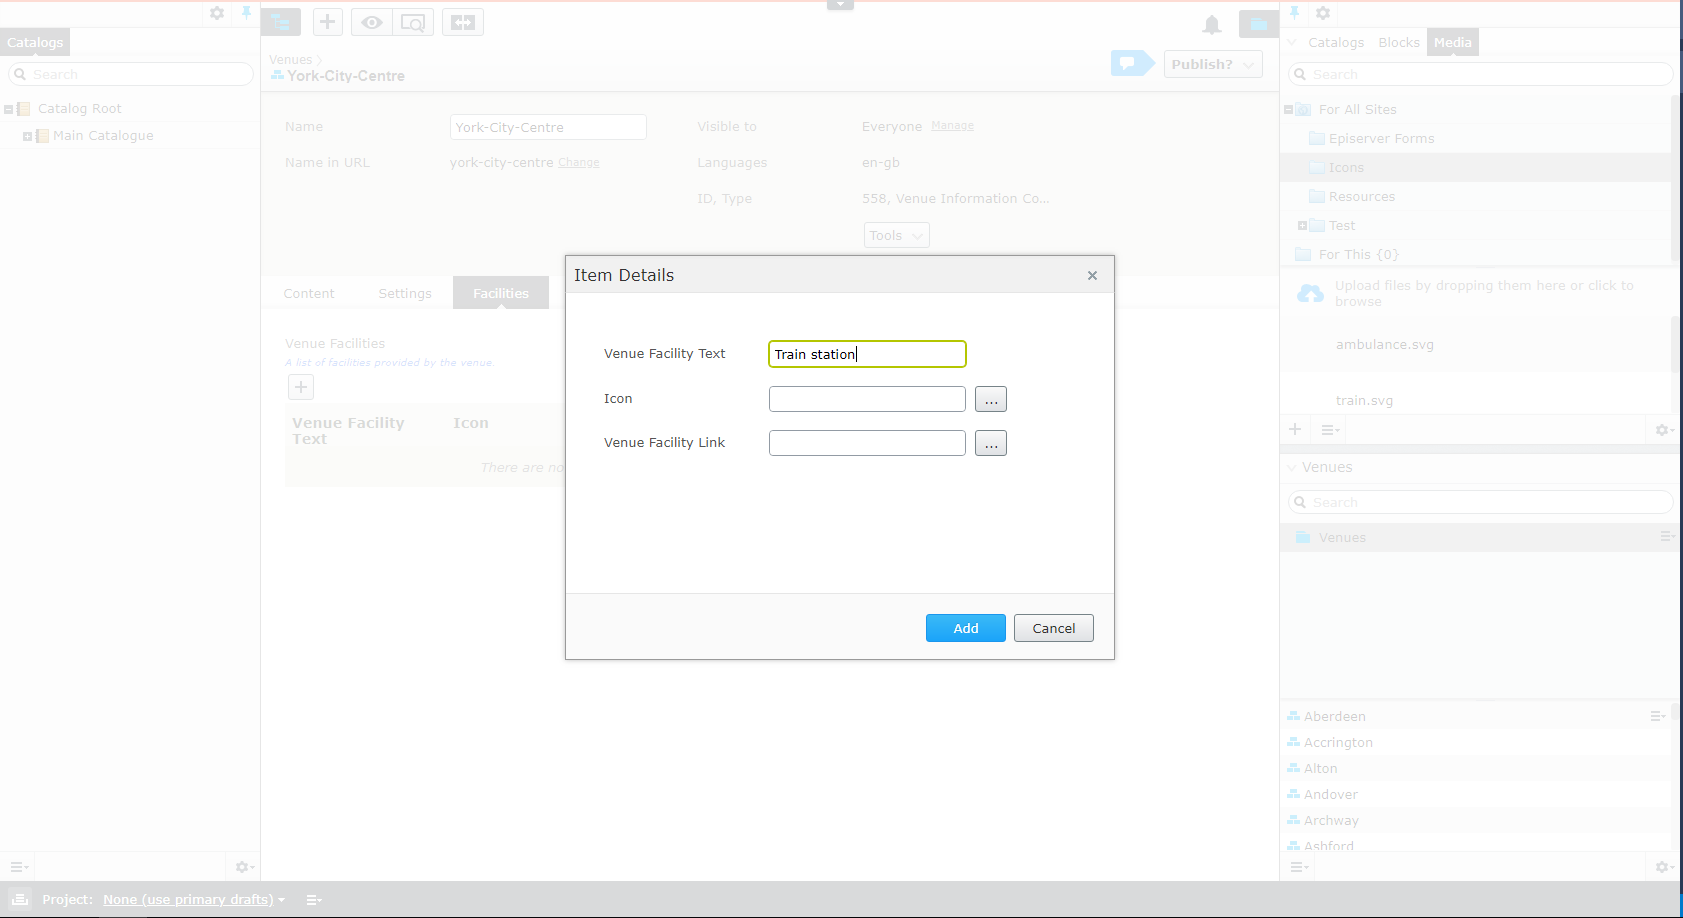The width and height of the screenshot is (1683, 918).
Task: Click Add in the Item Details dialog
Action: click(x=964, y=628)
